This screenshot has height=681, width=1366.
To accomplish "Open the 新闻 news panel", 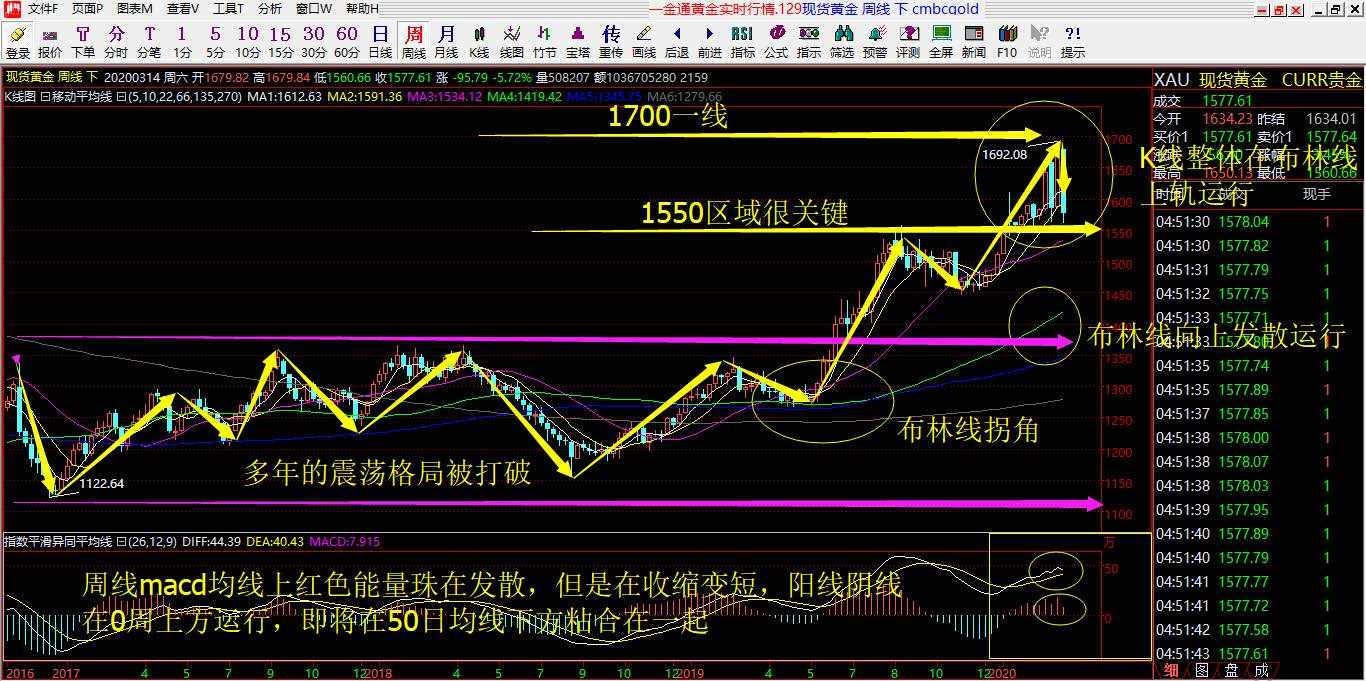I will 974,42.
